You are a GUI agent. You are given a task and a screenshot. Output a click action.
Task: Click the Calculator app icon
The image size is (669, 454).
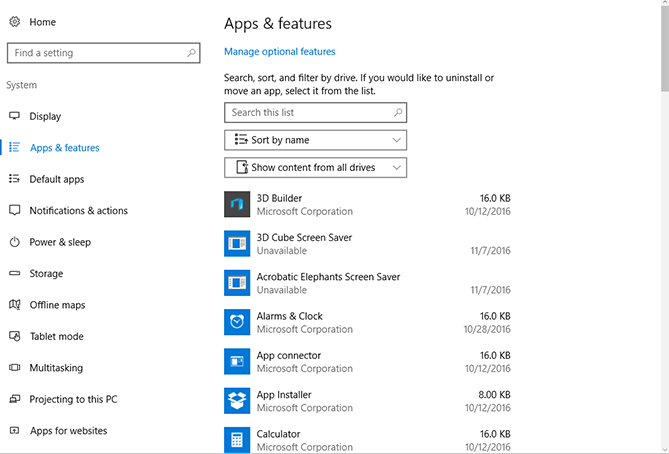pyautogui.click(x=237, y=439)
